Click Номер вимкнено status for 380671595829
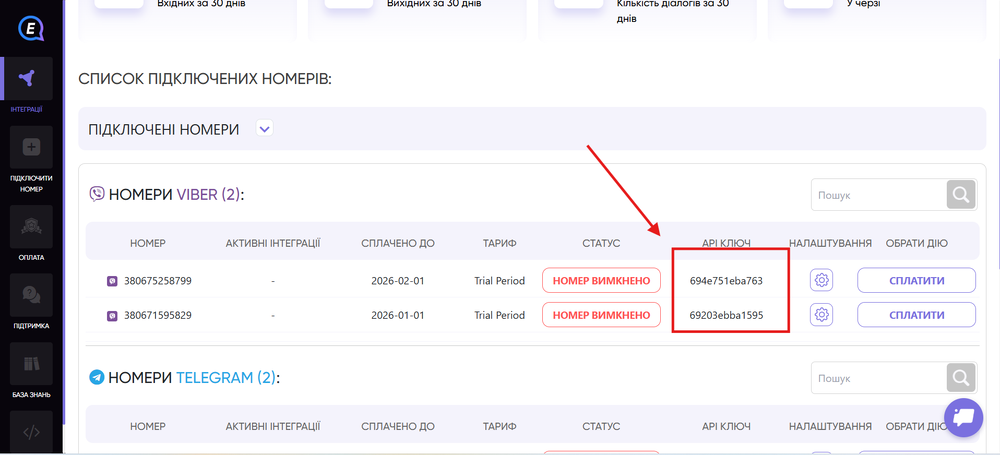 (601, 315)
